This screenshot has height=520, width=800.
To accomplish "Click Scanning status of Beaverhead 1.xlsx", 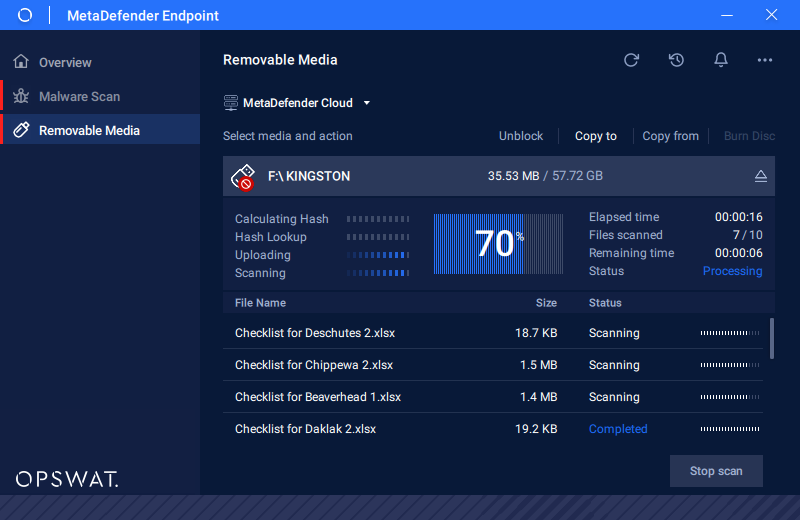I will [x=614, y=397].
